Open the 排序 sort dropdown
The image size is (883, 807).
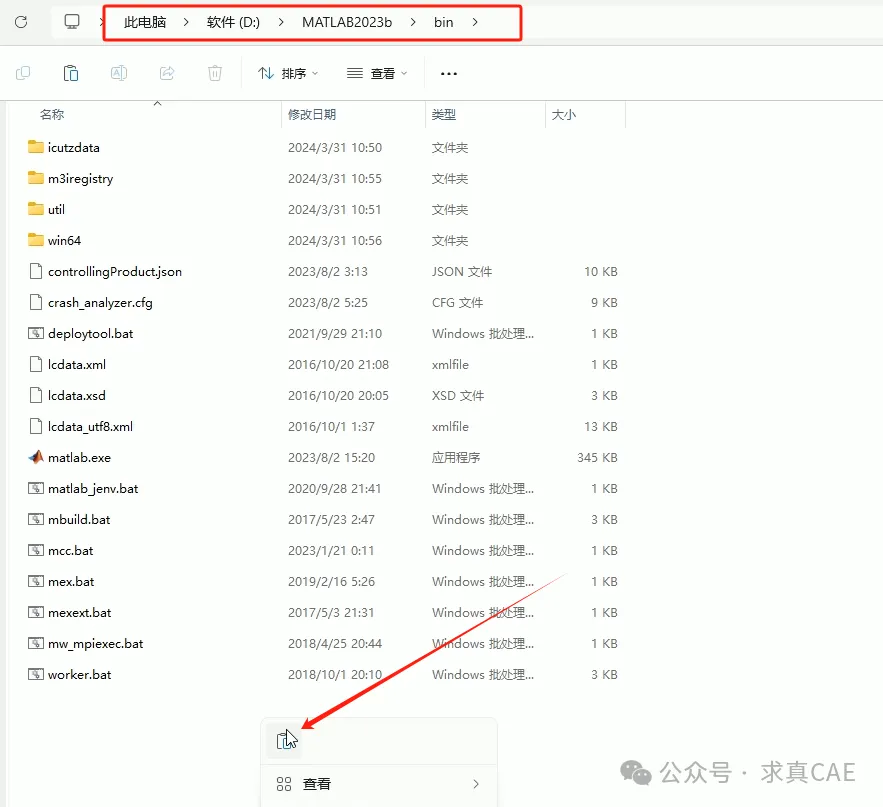coord(288,73)
